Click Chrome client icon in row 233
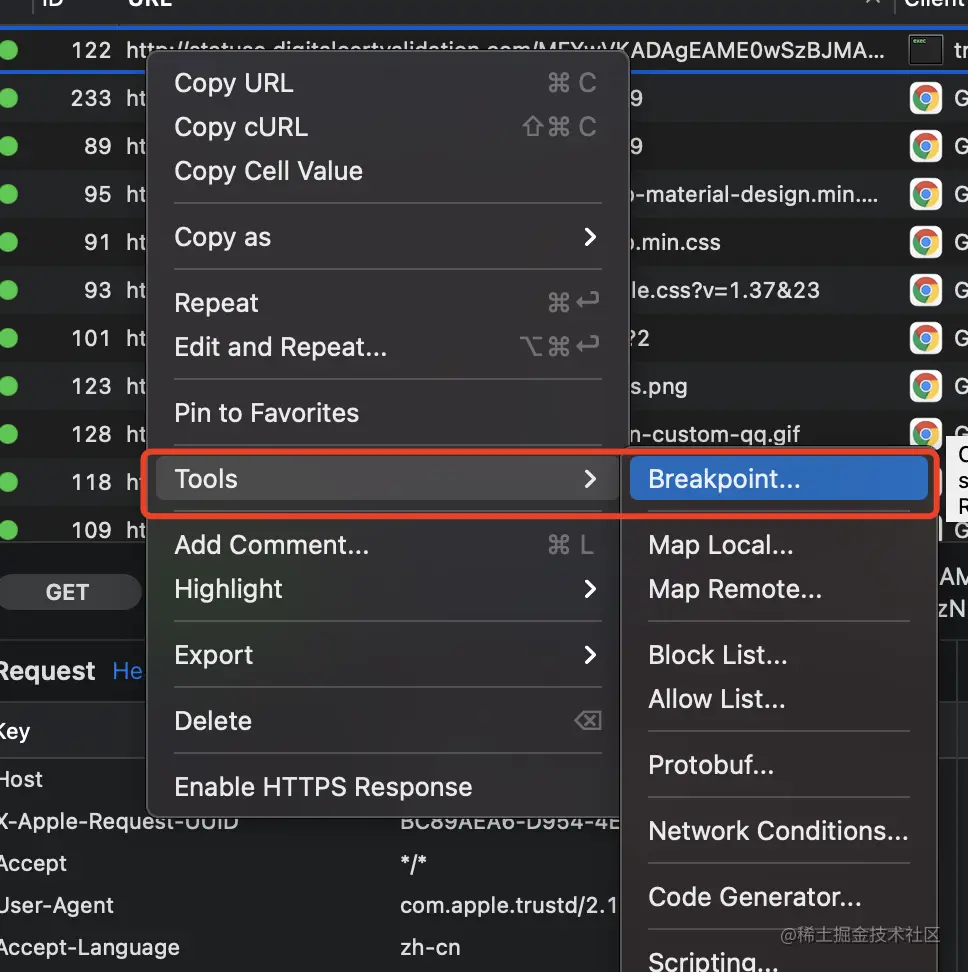This screenshot has height=972, width=968. tap(926, 98)
